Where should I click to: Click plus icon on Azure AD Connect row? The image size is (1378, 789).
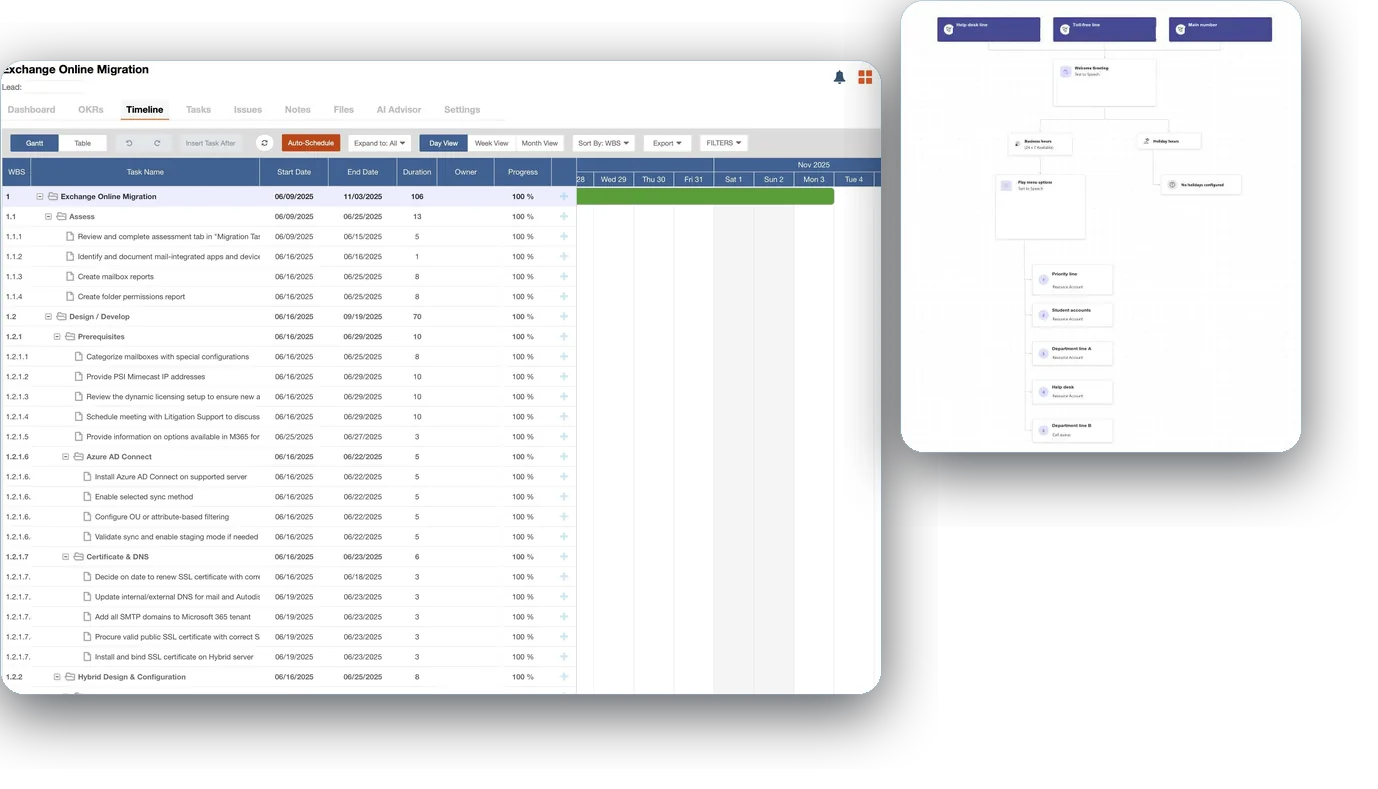click(x=564, y=456)
